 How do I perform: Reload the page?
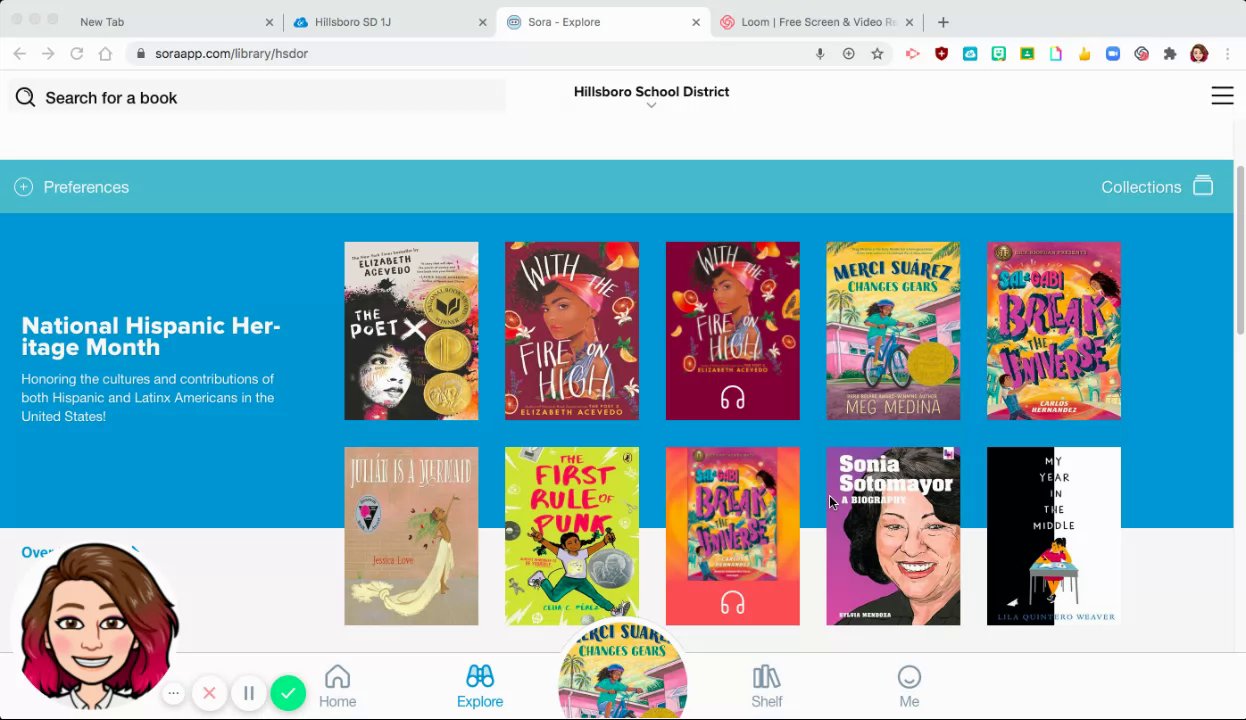[x=77, y=54]
